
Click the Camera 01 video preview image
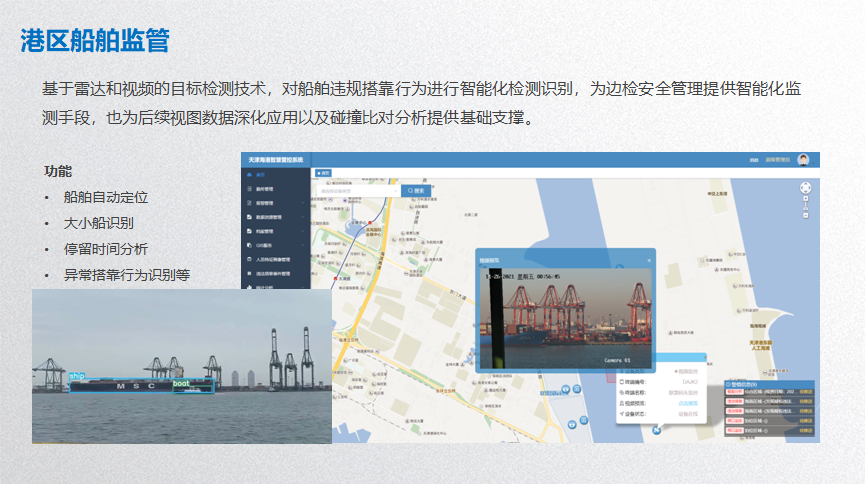[x=564, y=315]
